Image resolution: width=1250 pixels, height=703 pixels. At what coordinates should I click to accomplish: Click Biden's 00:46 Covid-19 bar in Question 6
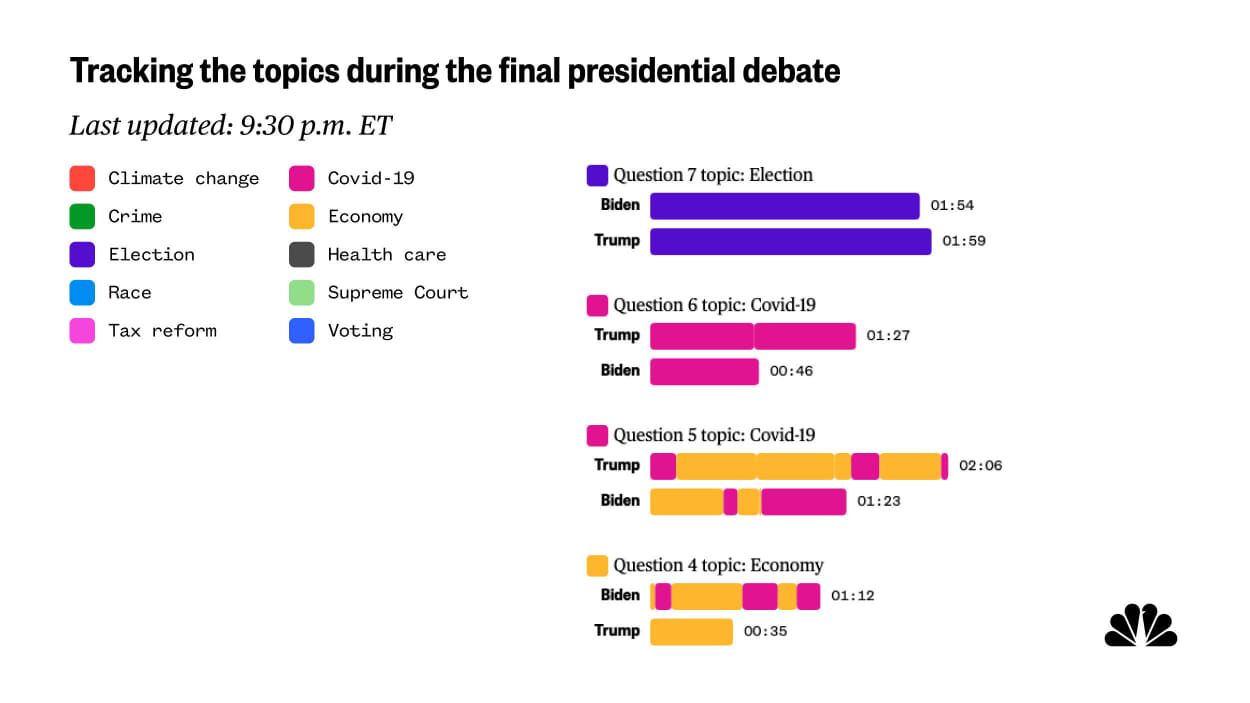(x=704, y=372)
